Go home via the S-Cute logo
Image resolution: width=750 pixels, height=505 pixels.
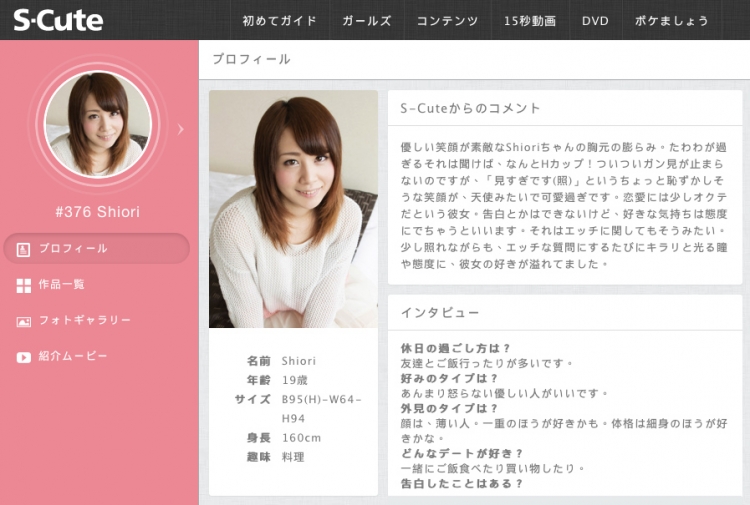pos(58,20)
